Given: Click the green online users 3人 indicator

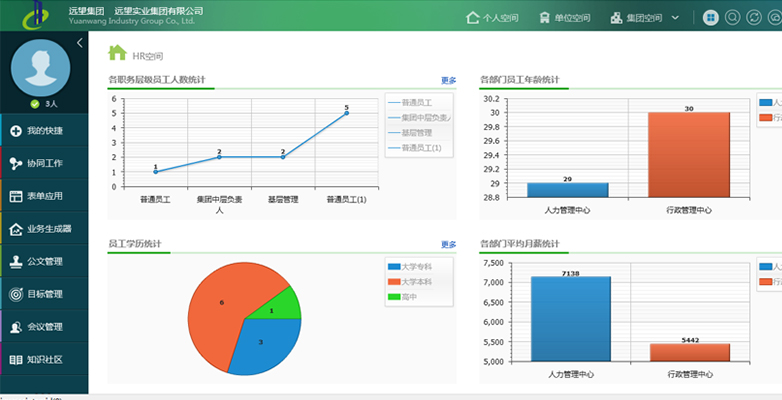Looking at the screenshot, I should (44, 103).
